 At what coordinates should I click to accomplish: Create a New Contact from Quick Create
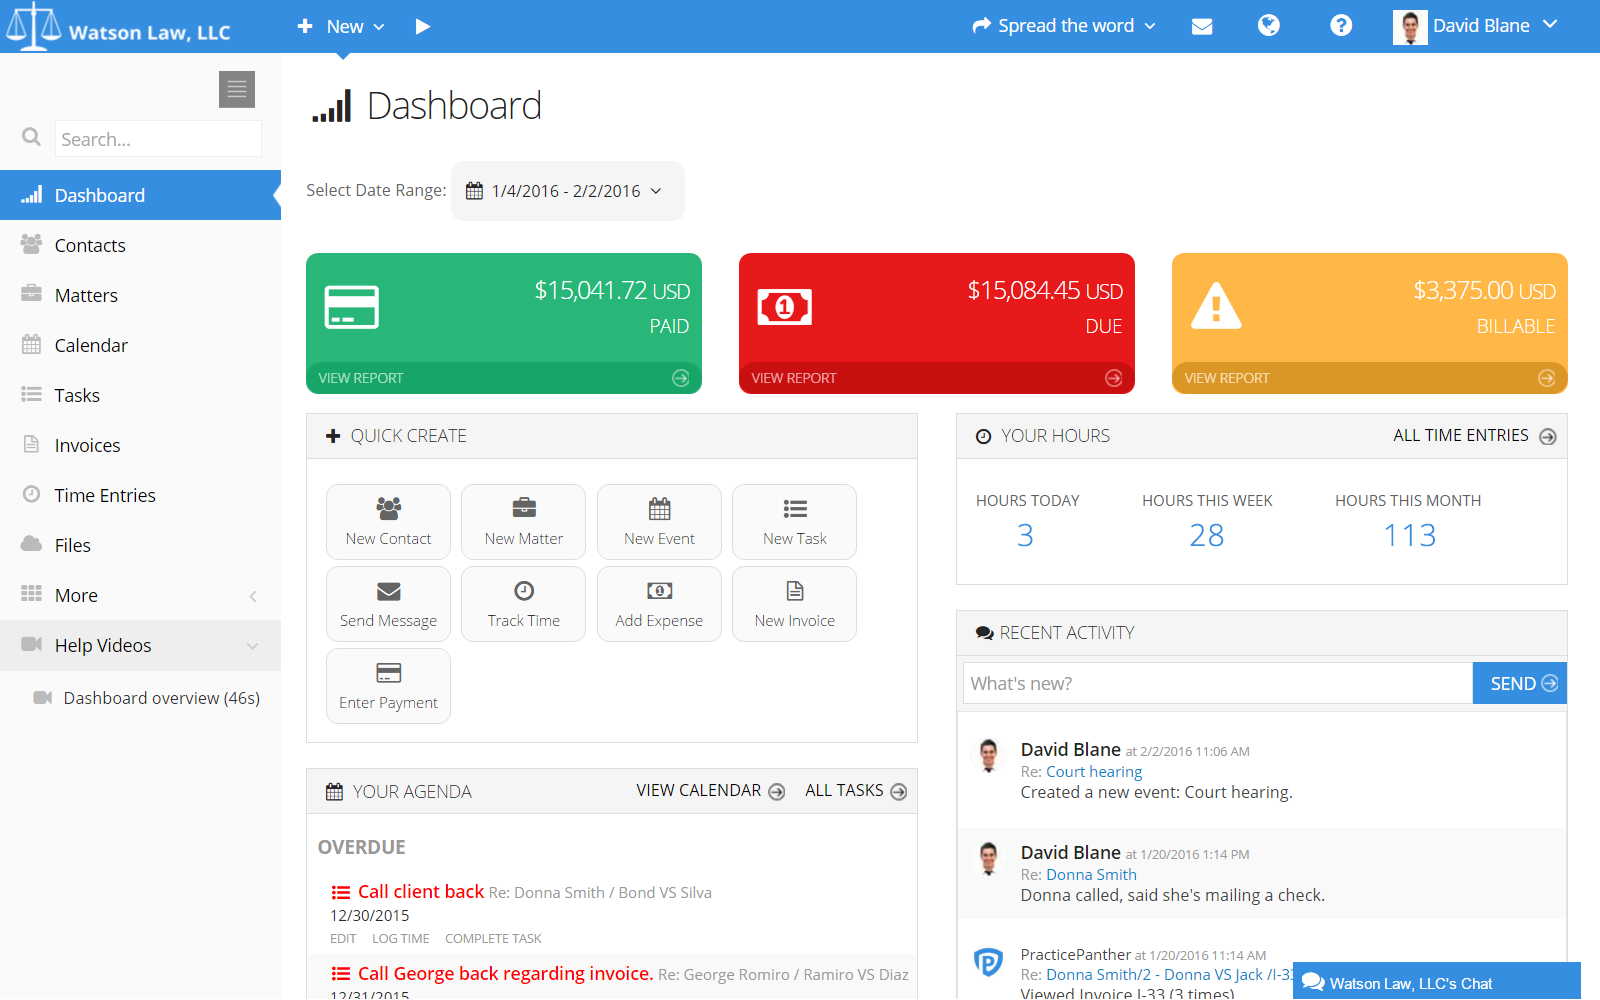pos(388,522)
